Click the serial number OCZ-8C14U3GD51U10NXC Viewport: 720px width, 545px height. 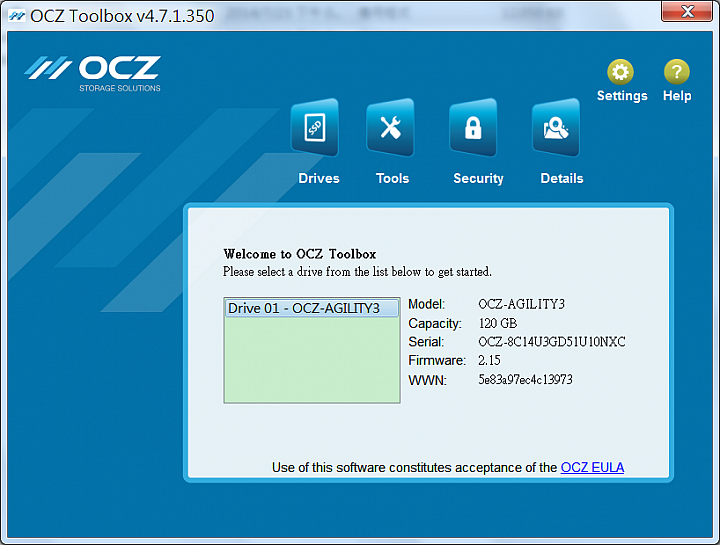click(x=551, y=342)
